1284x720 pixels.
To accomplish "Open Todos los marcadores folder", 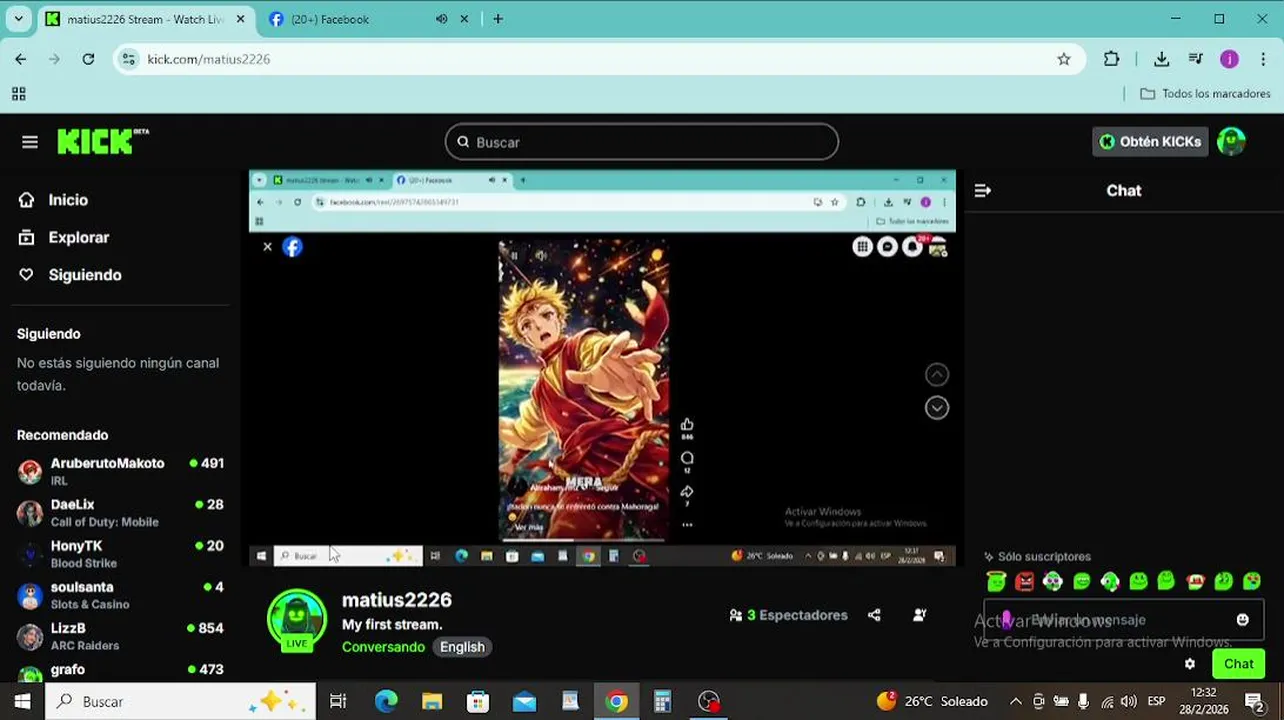I will [x=1205, y=94].
